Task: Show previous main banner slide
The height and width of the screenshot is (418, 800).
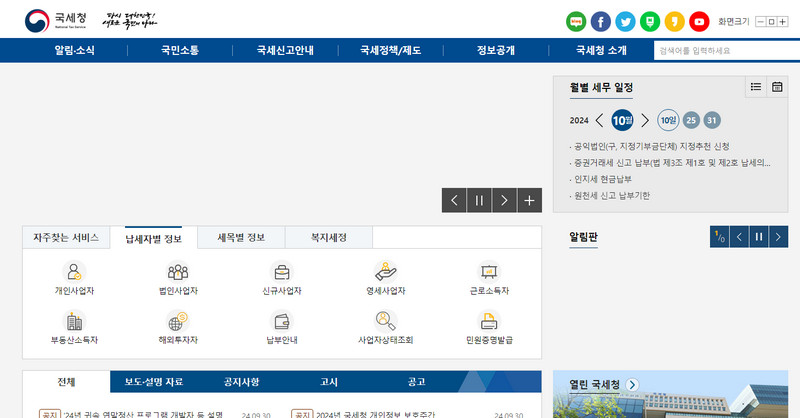Action: tap(454, 200)
